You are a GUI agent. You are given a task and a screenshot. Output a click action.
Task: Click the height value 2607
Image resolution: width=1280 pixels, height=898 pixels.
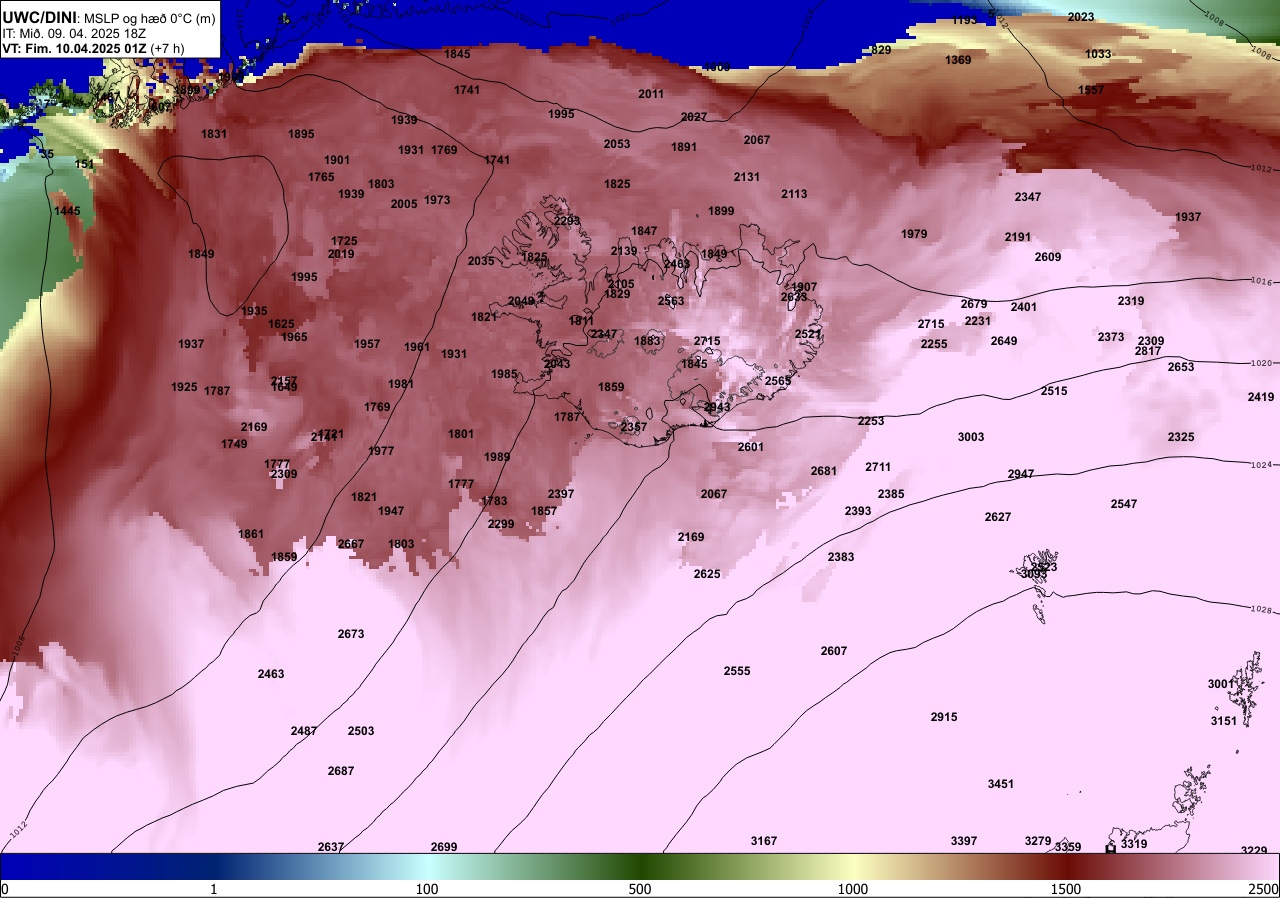[x=834, y=651]
